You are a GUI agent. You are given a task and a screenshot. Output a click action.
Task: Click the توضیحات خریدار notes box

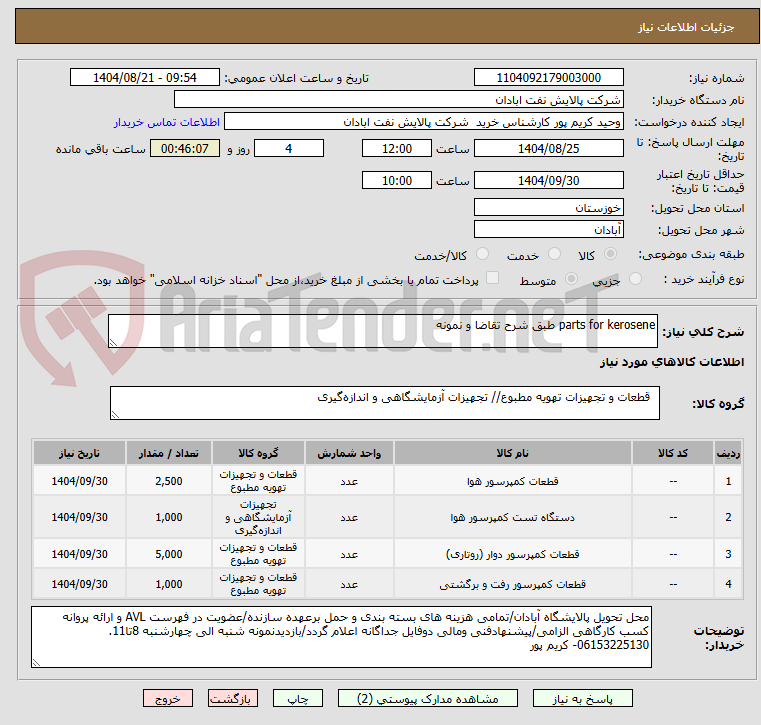(341, 636)
